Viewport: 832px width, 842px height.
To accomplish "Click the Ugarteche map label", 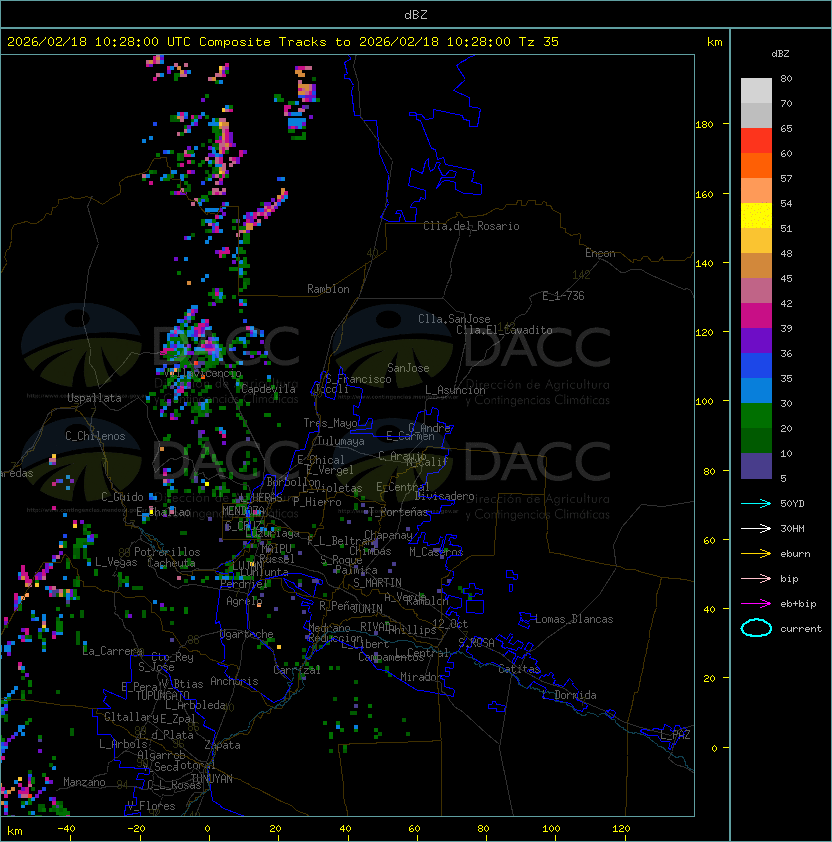I will (x=247, y=634).
